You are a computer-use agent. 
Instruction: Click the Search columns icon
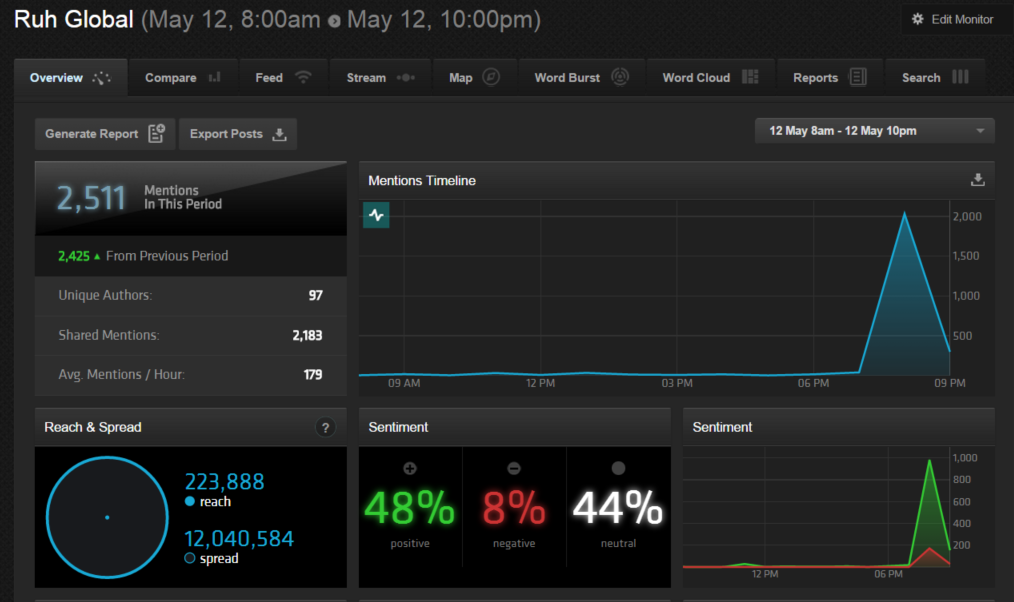[960, 77]
